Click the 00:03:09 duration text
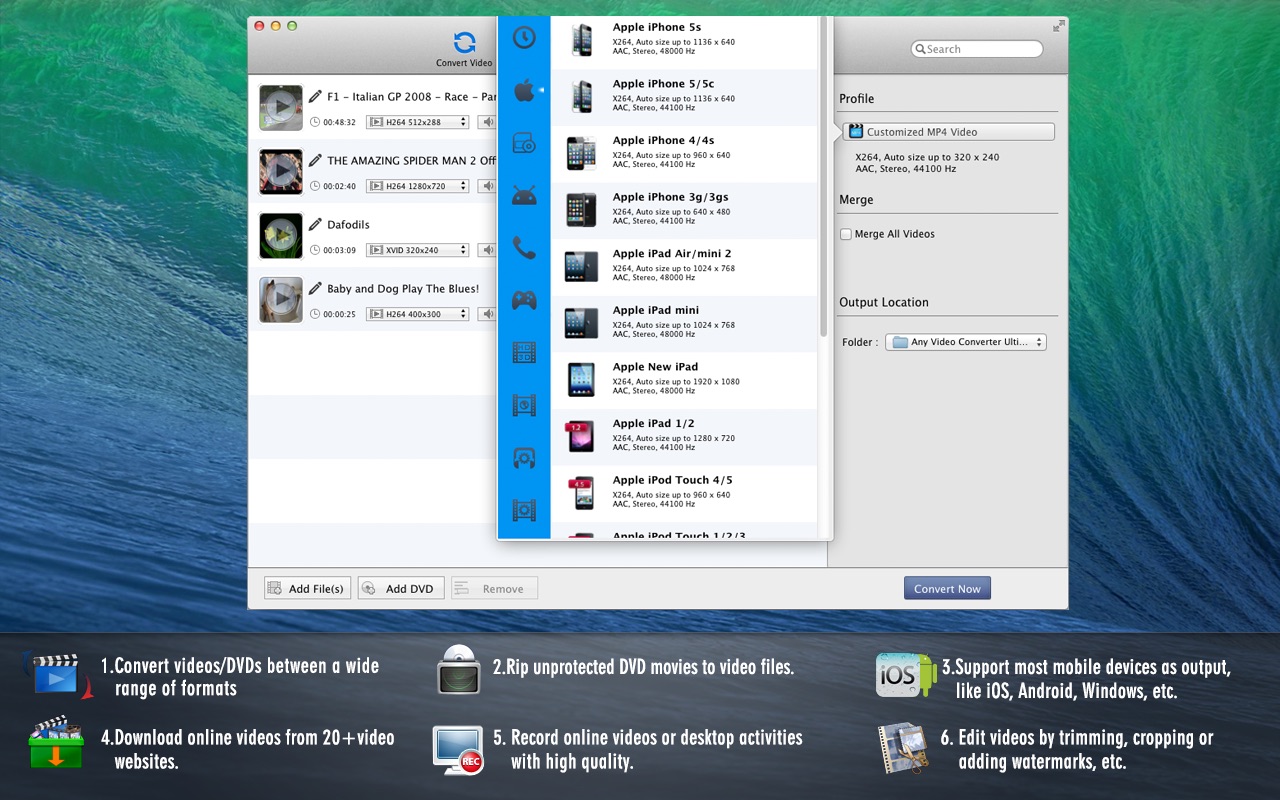 coord(339,251)
